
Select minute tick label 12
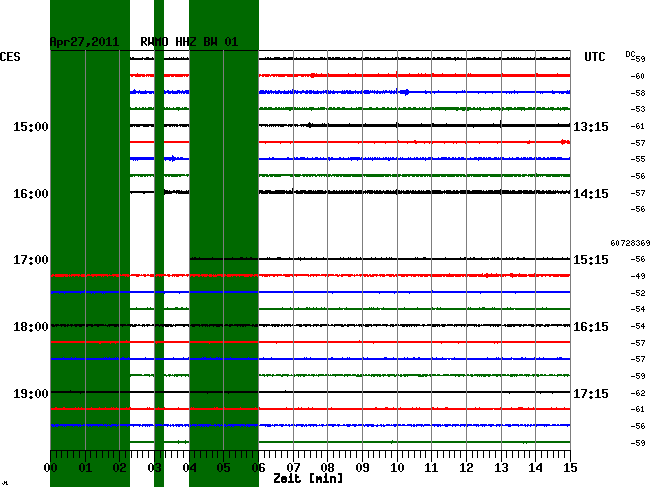point(466,468)
